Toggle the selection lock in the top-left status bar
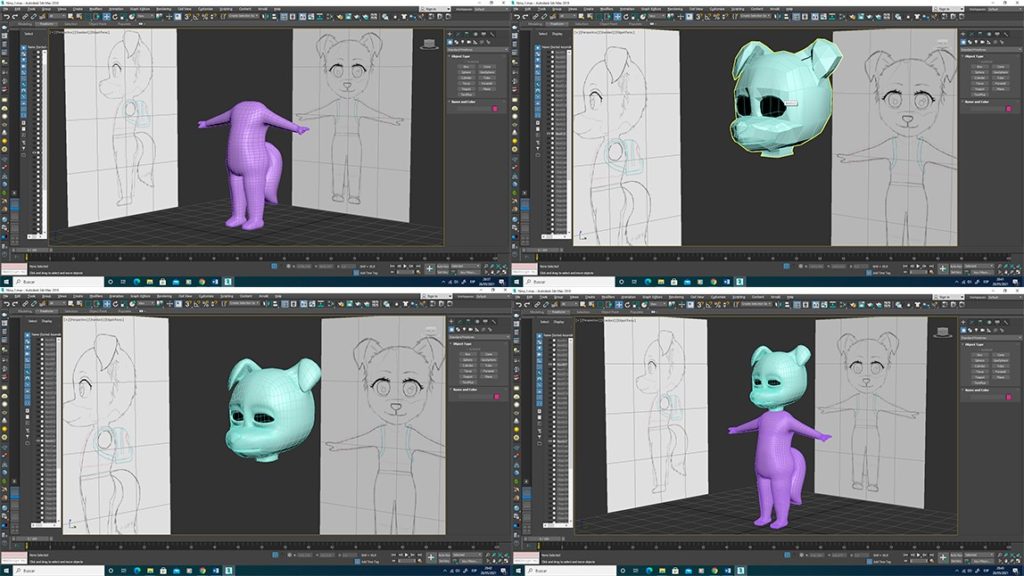Screen dimensions: 1024x576 tap(275, 268)
